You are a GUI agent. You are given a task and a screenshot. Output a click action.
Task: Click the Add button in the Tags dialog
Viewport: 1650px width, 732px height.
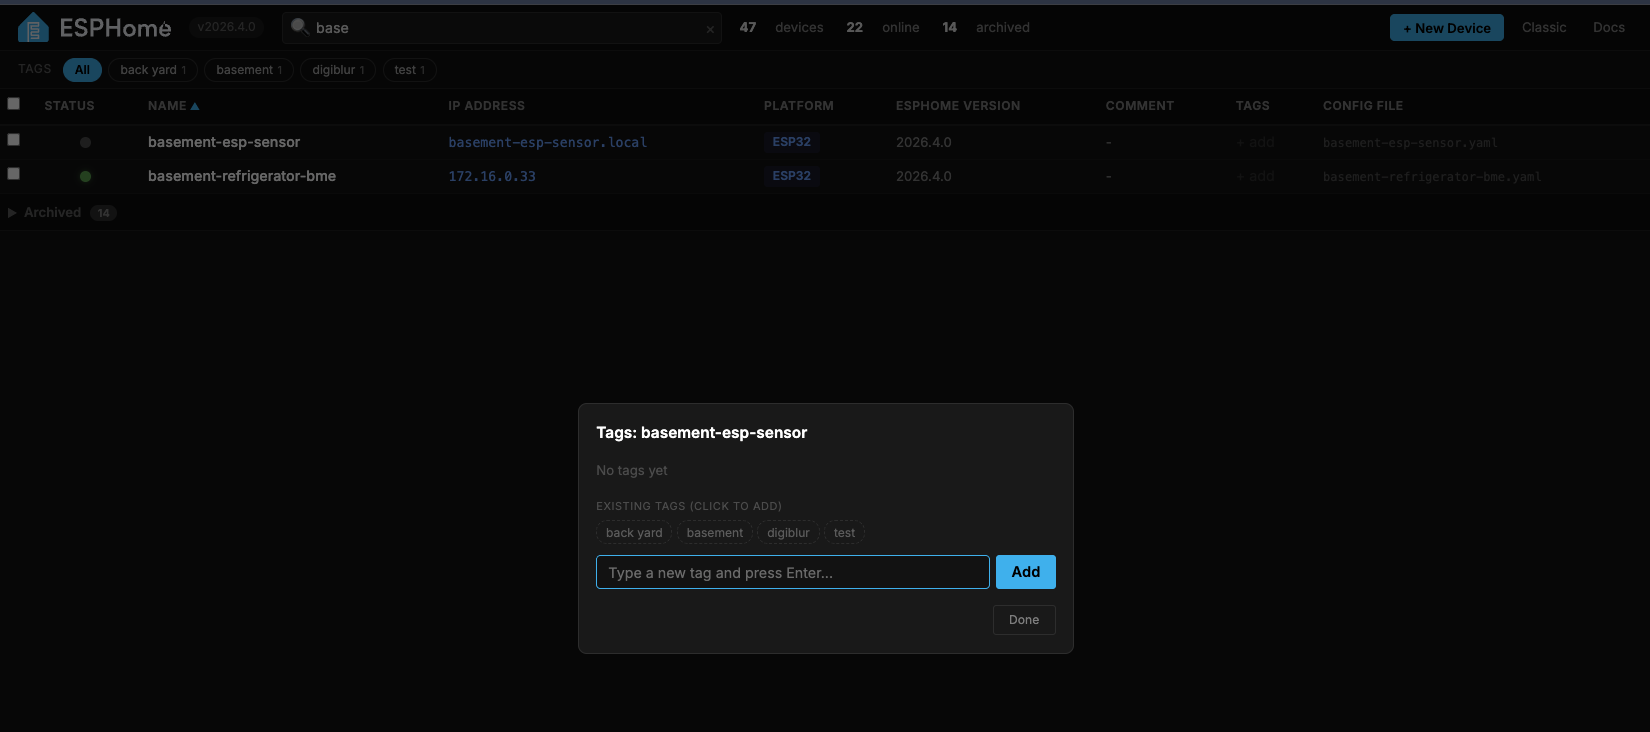pyautogui.click(x=1025, y=572)
